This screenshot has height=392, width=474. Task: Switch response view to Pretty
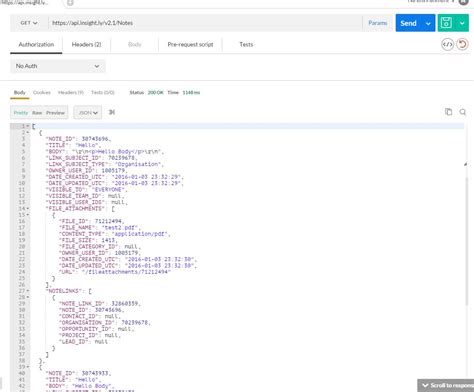[21, 113]
